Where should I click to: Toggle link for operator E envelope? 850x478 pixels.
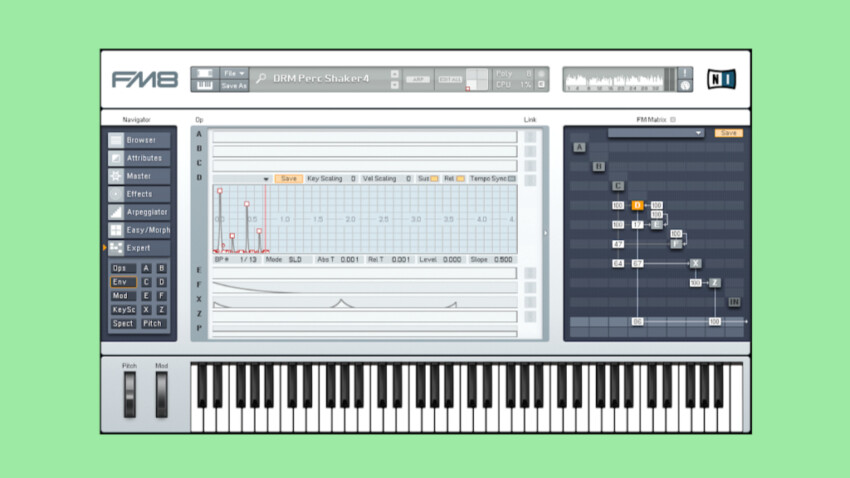tap(530, 273)
